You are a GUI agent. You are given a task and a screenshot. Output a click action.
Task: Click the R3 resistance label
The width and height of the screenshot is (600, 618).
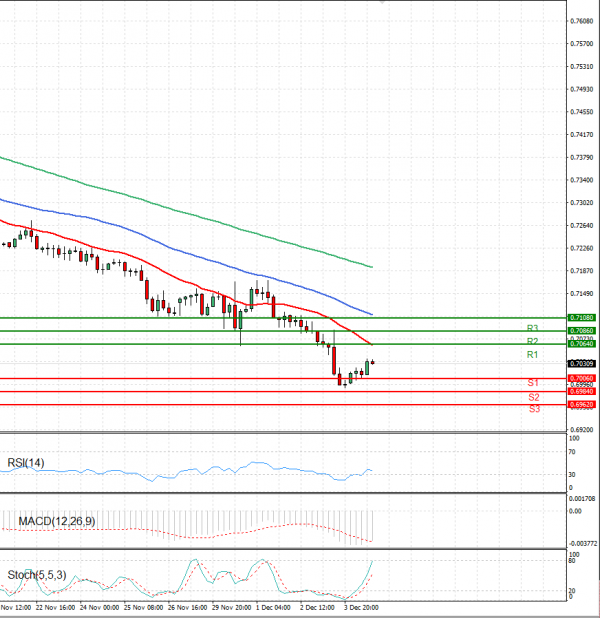[x=533, y=328]
